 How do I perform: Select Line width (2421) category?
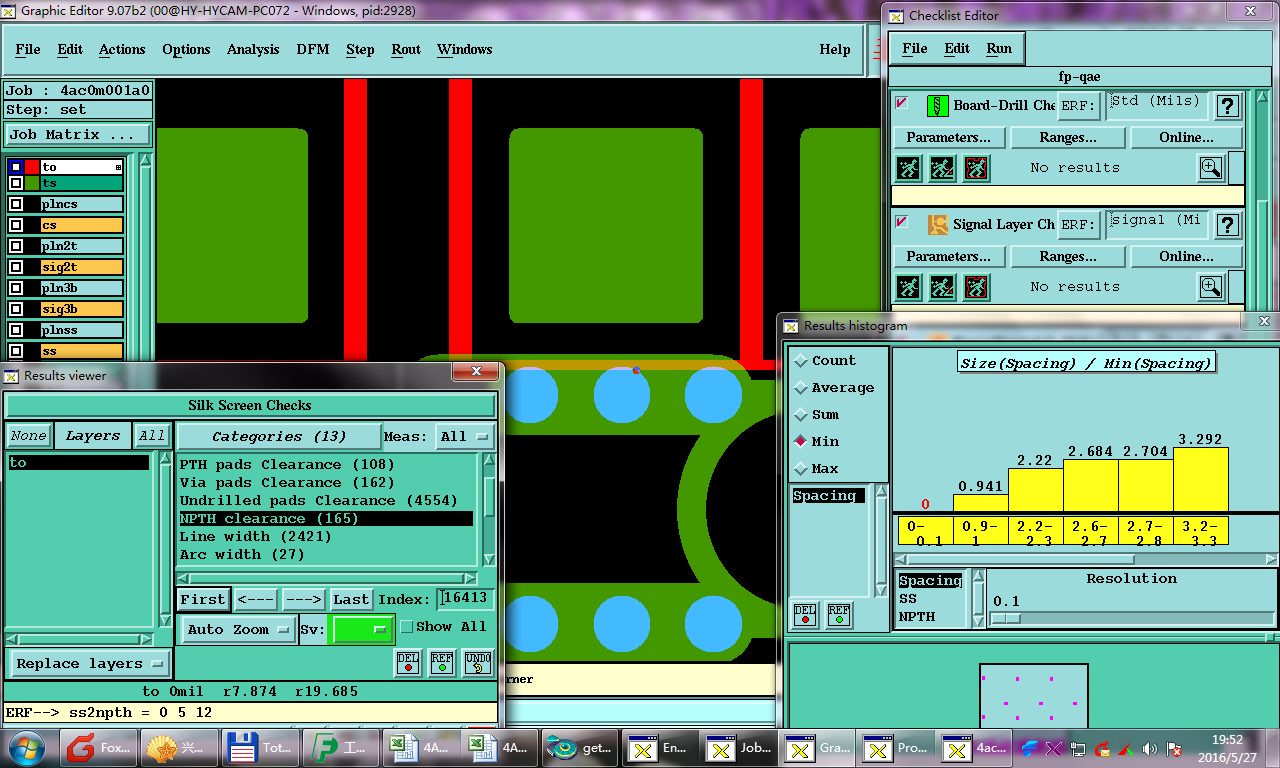(x=325, y=536)
